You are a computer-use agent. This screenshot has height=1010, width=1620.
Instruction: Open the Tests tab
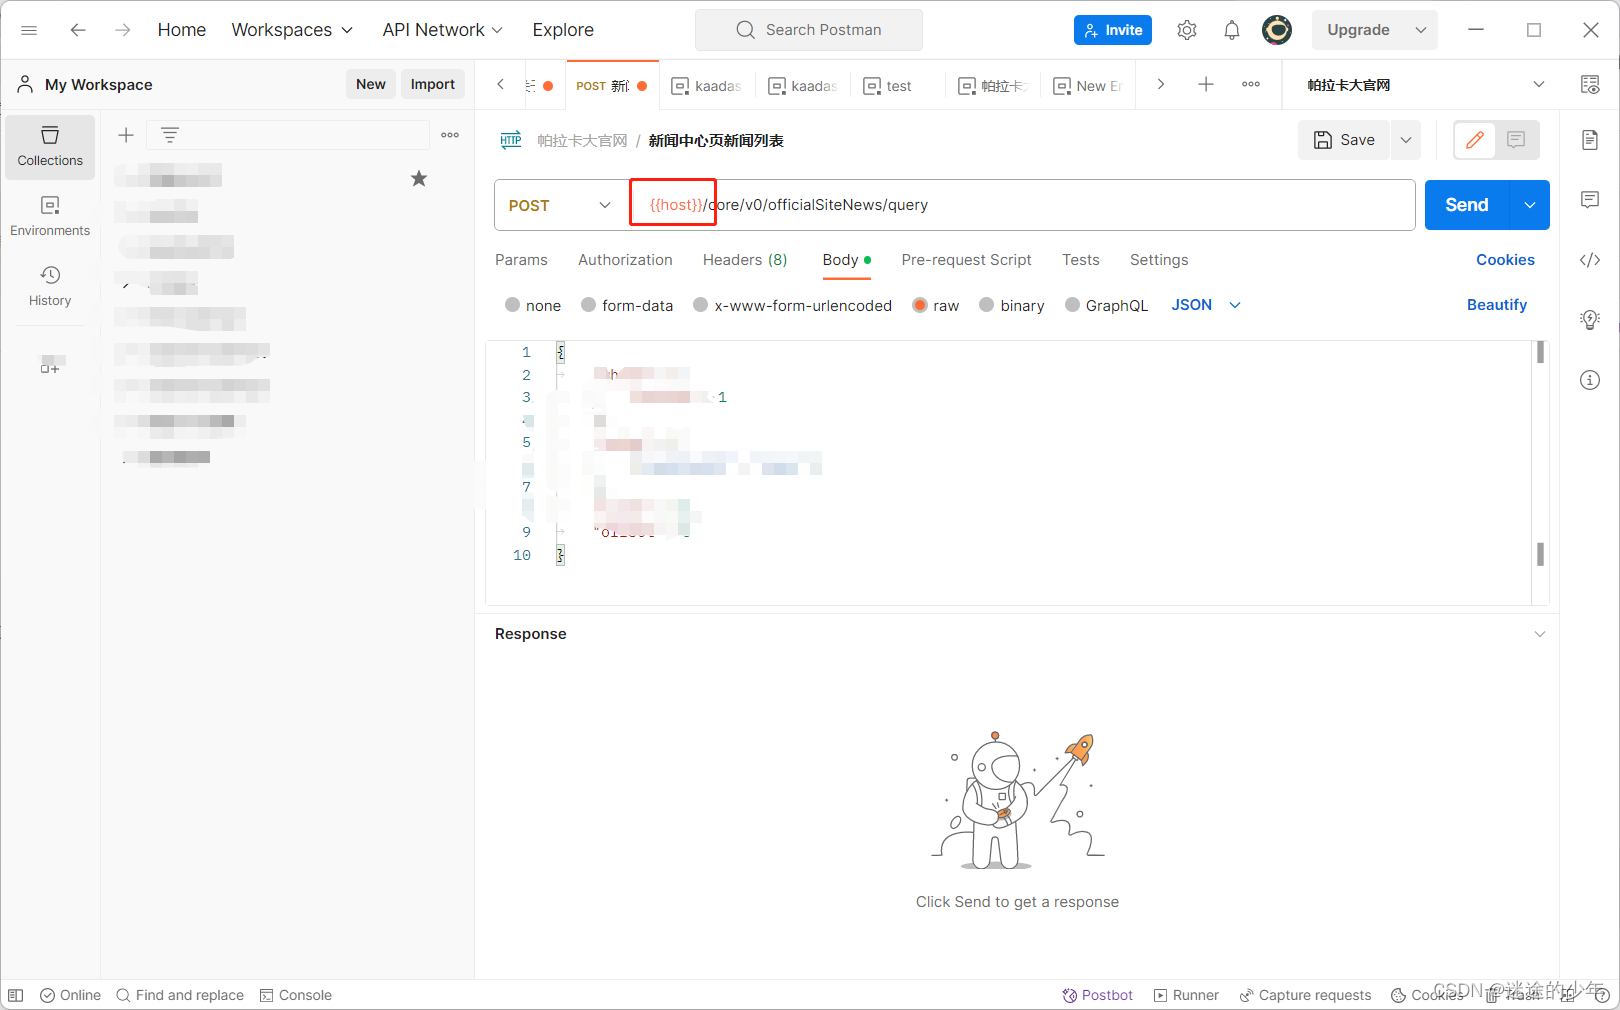(x=1080, y=260)
